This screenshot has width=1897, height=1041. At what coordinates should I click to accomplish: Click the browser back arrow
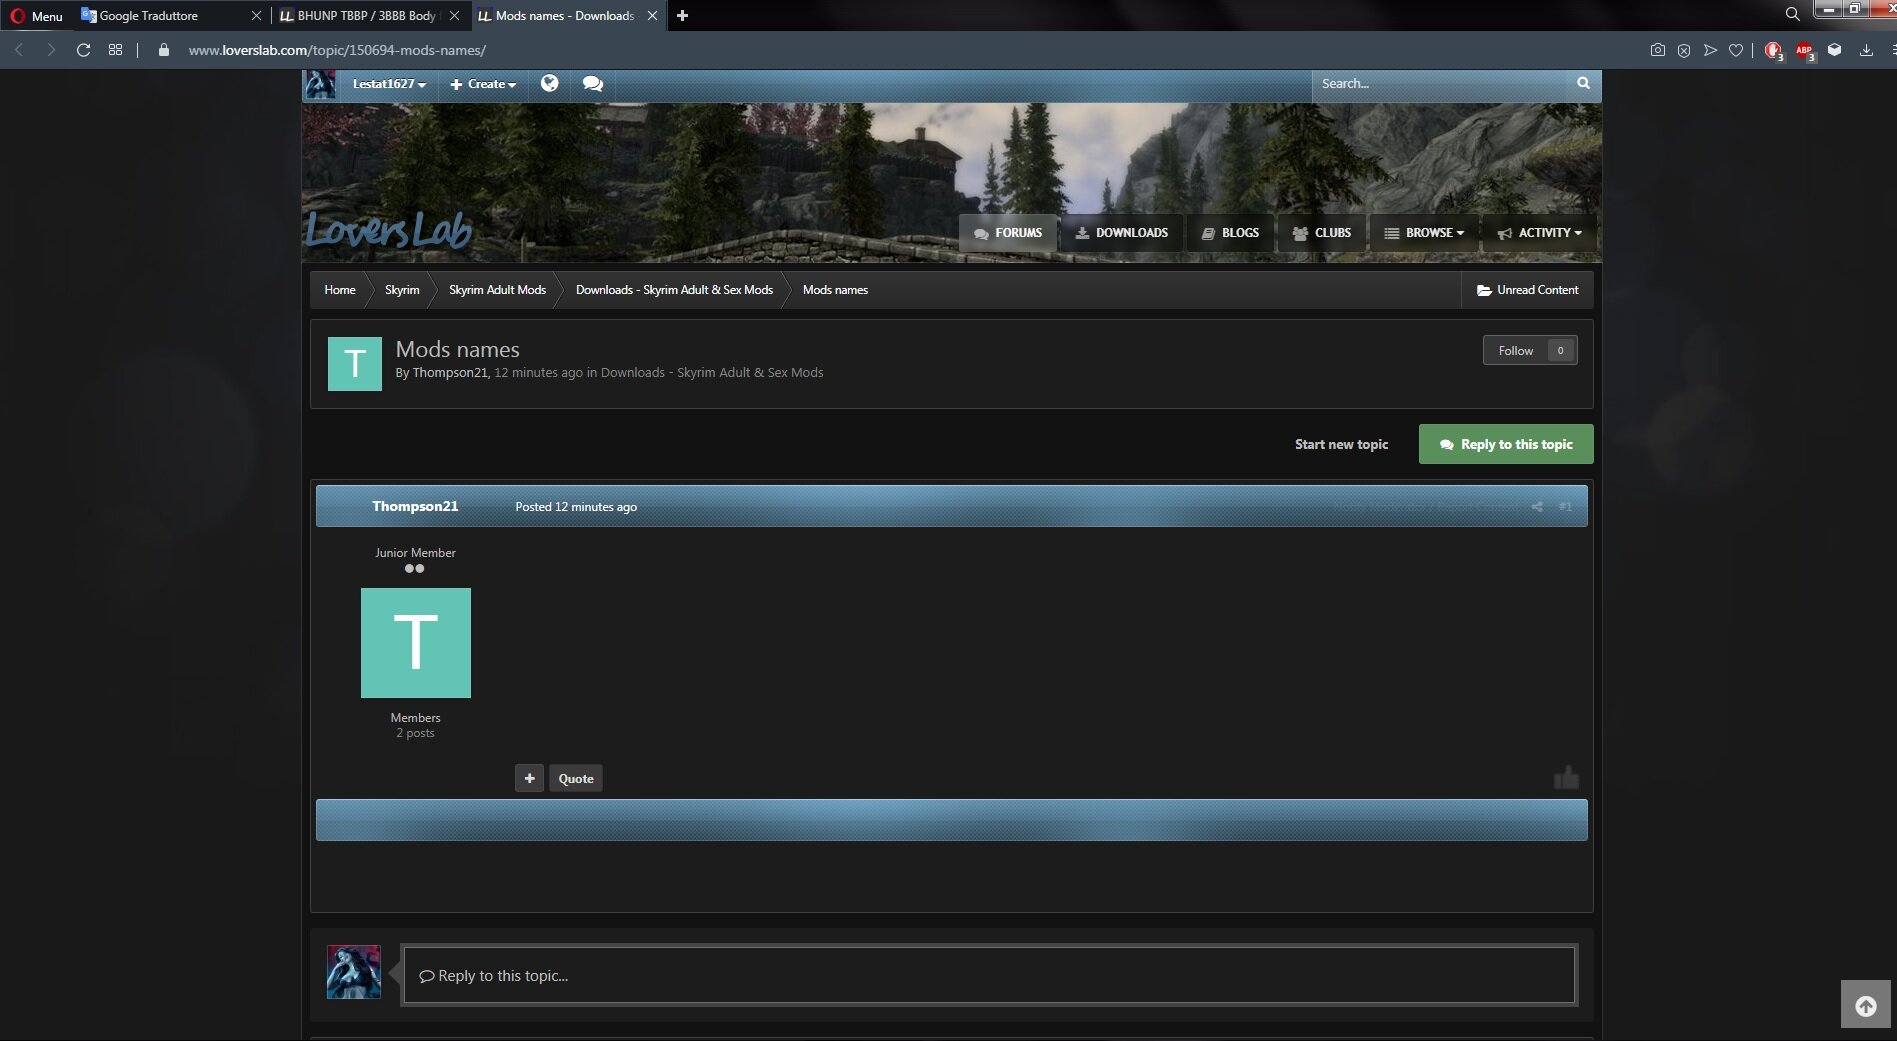click(18, 50)
